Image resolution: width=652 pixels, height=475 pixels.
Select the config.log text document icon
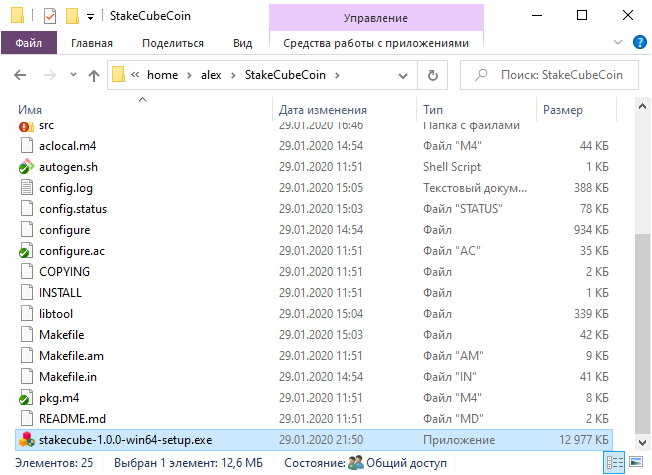[x=27, y=188]
